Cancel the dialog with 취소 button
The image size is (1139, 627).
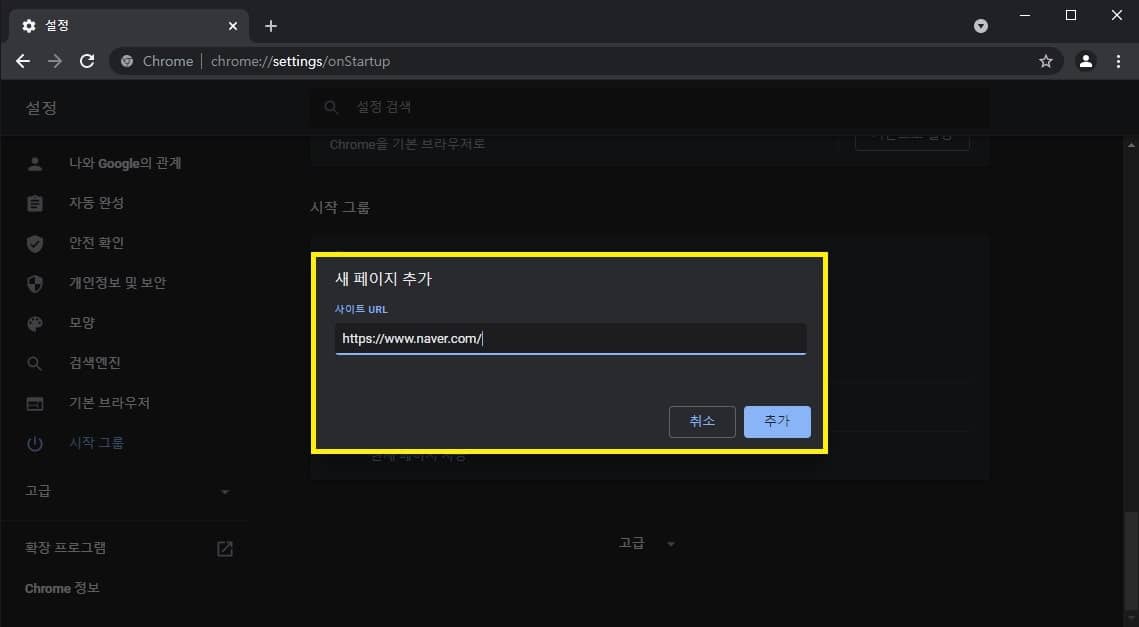coord(702,421)
